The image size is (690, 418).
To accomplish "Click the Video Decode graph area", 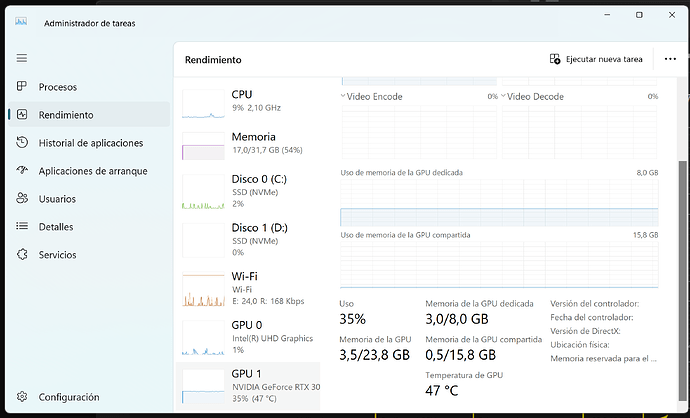I will coord(580,131).
